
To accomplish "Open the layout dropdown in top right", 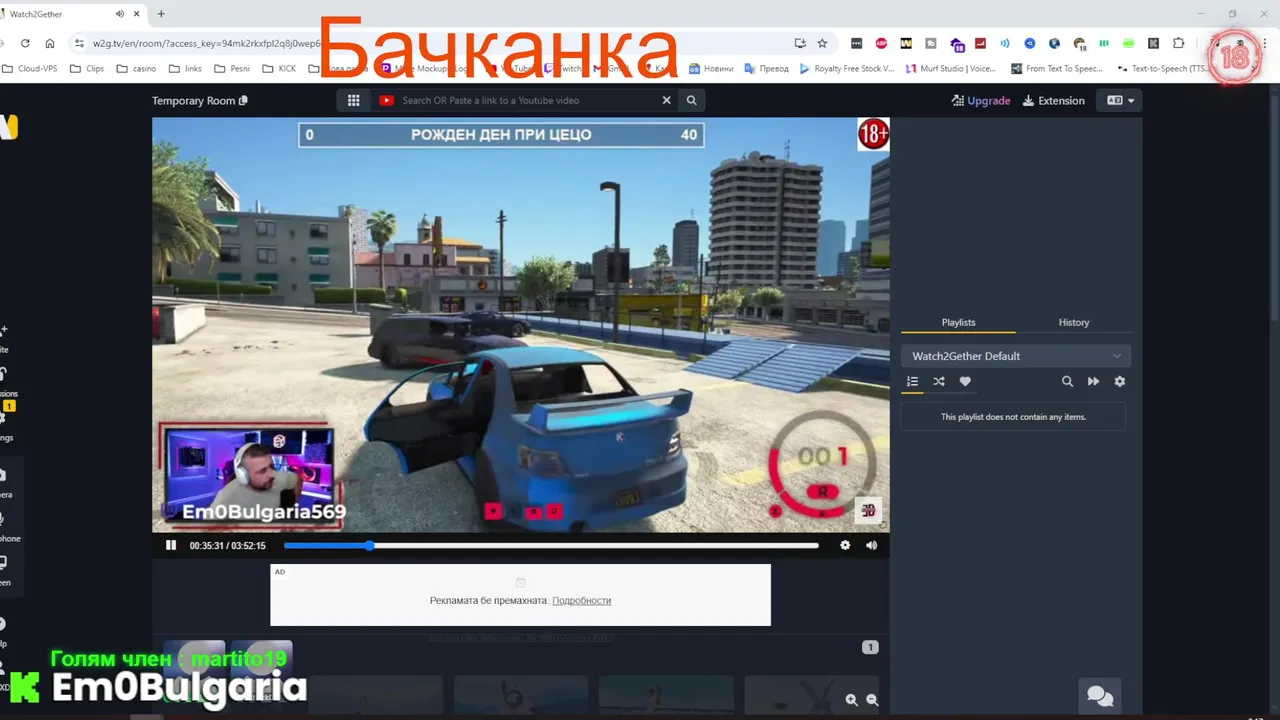I will [x=1120, y=100].
